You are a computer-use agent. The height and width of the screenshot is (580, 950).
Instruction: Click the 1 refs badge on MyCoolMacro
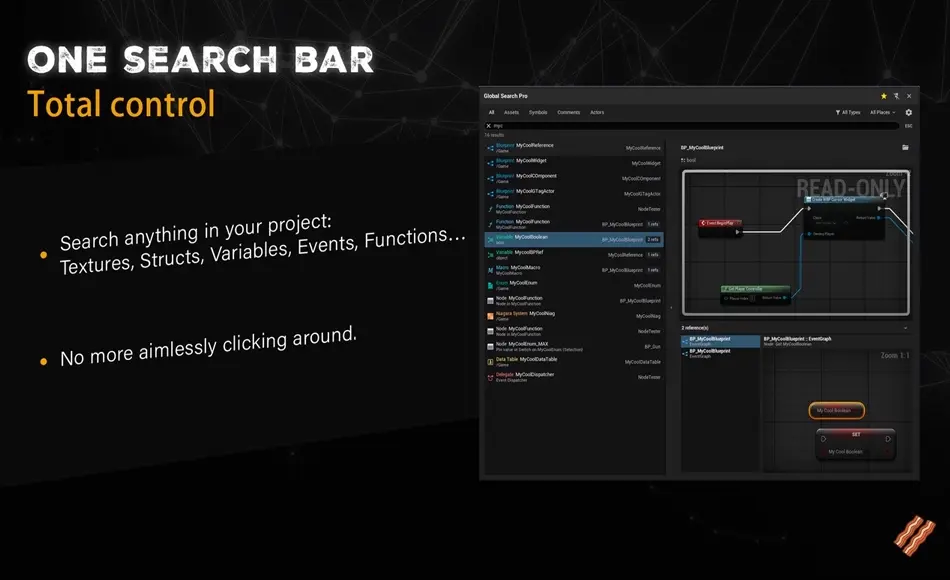[653, 270]
